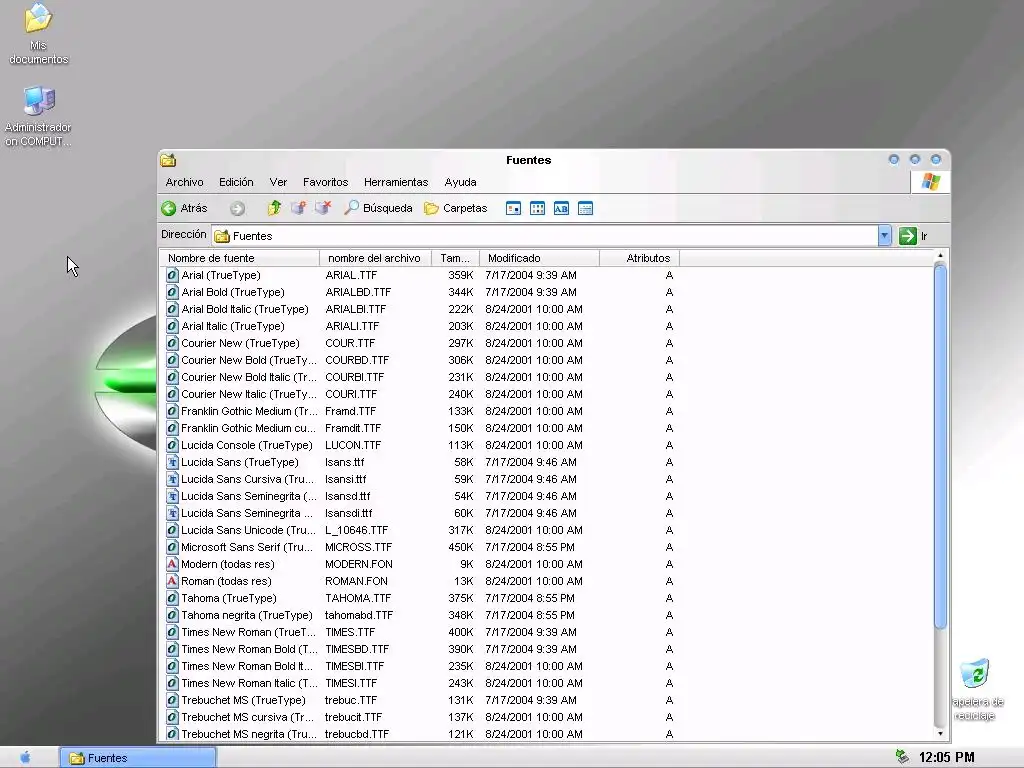The image size is (1024, 768).
Task: Click the forward navigation arrow icon
Action: (x=237, y=208)
